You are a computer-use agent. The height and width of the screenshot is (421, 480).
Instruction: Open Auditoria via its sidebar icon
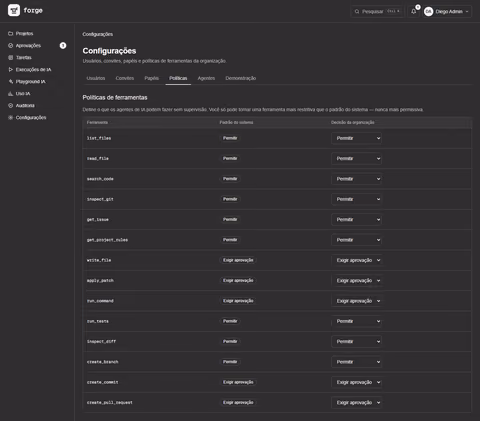pos(10,105)
